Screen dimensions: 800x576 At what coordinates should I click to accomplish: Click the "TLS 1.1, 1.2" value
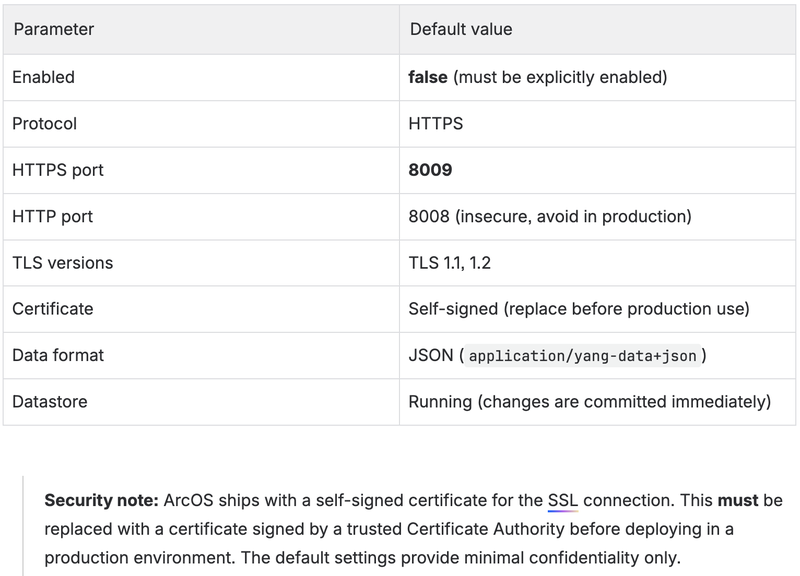tap(449, 263)
